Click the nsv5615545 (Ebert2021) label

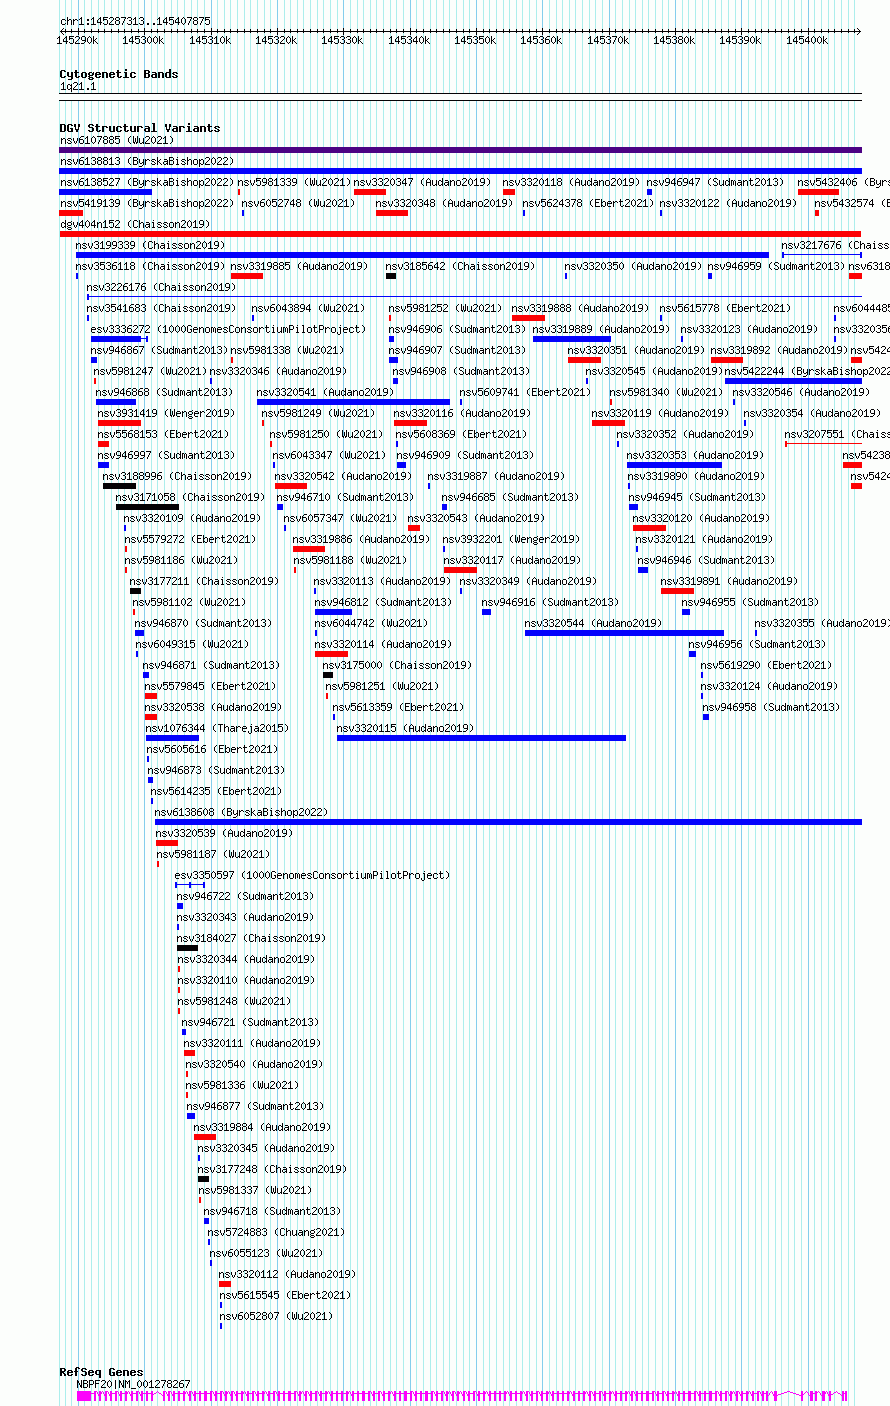(285, 1295)
